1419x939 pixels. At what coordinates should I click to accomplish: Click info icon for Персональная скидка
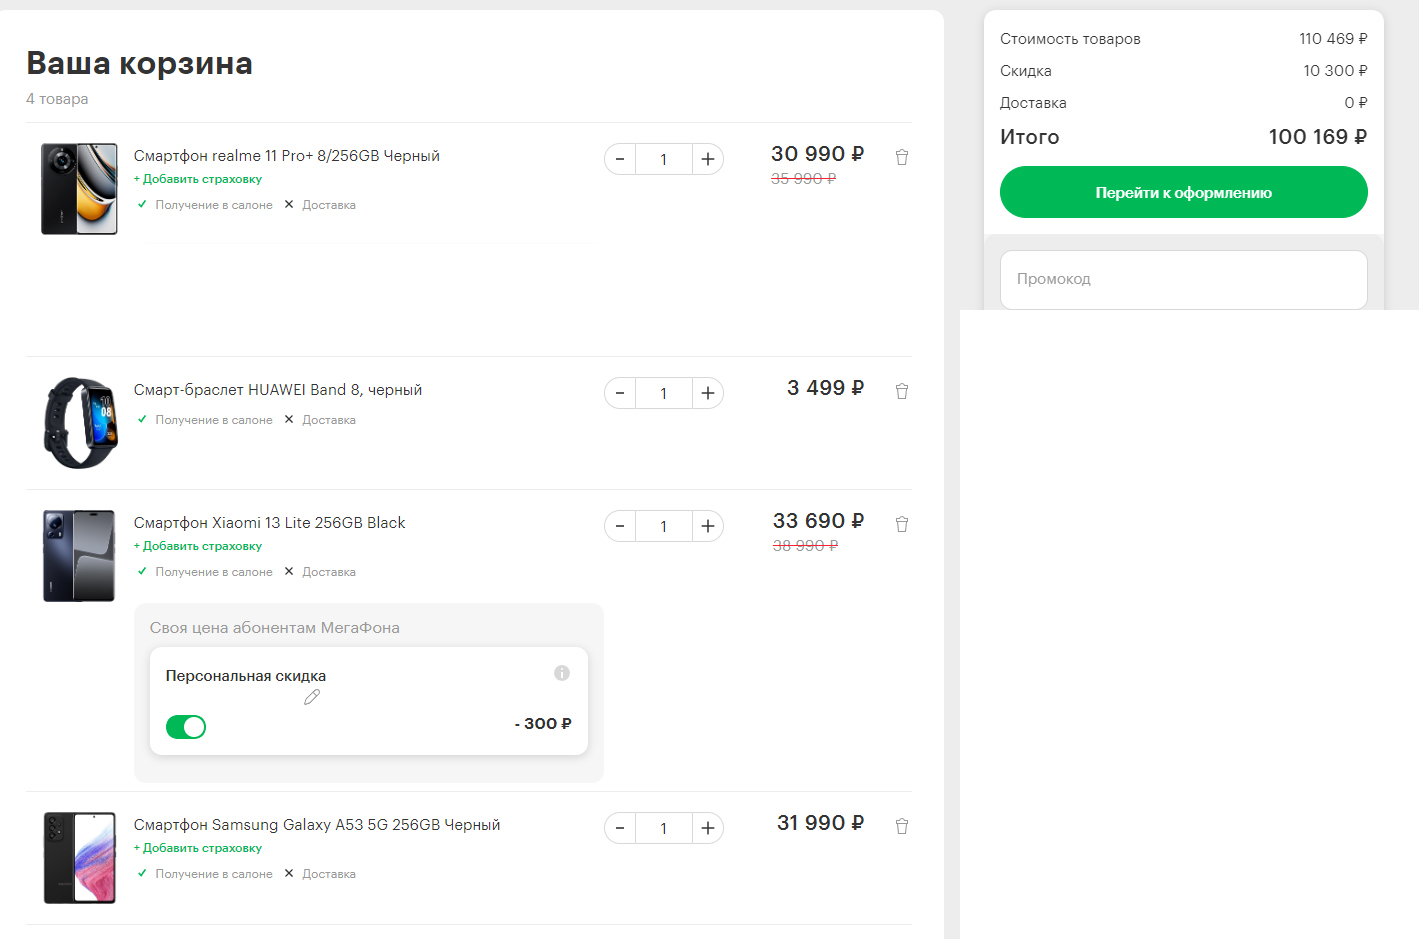[x=562, y=673]
